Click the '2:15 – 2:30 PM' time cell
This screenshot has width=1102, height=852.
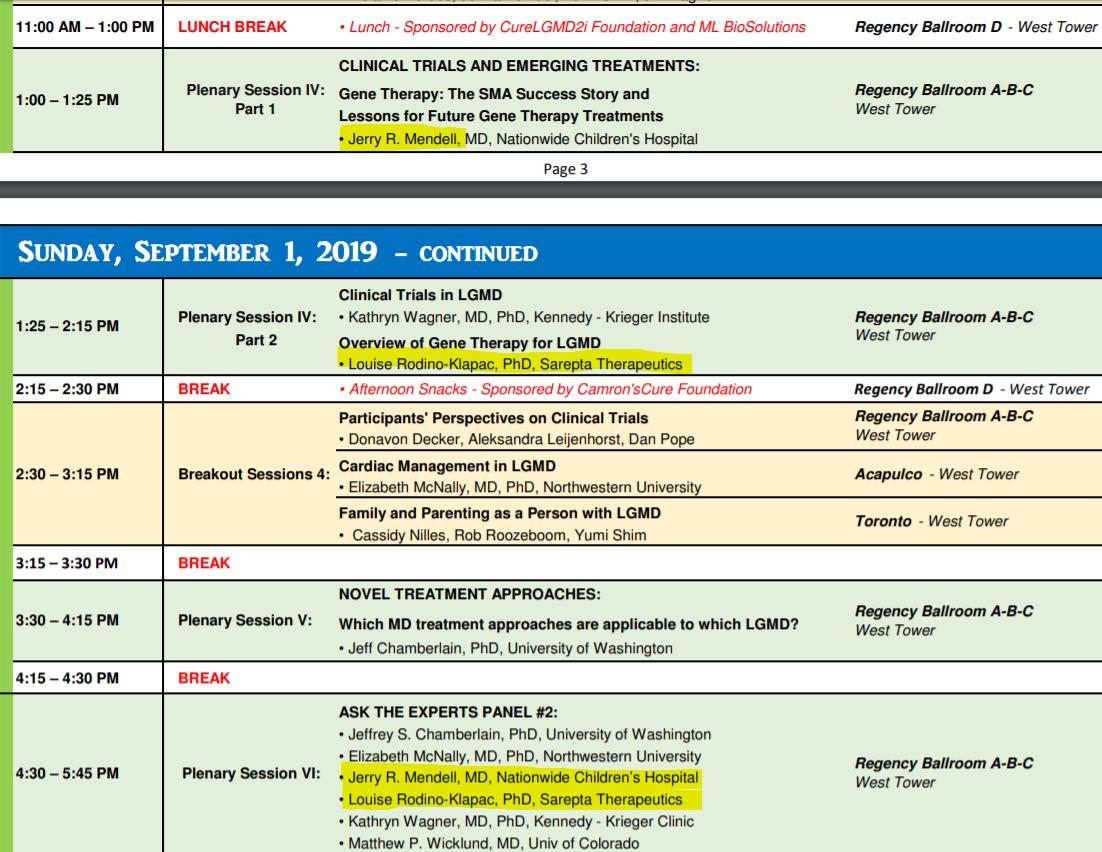pos(67,389)
